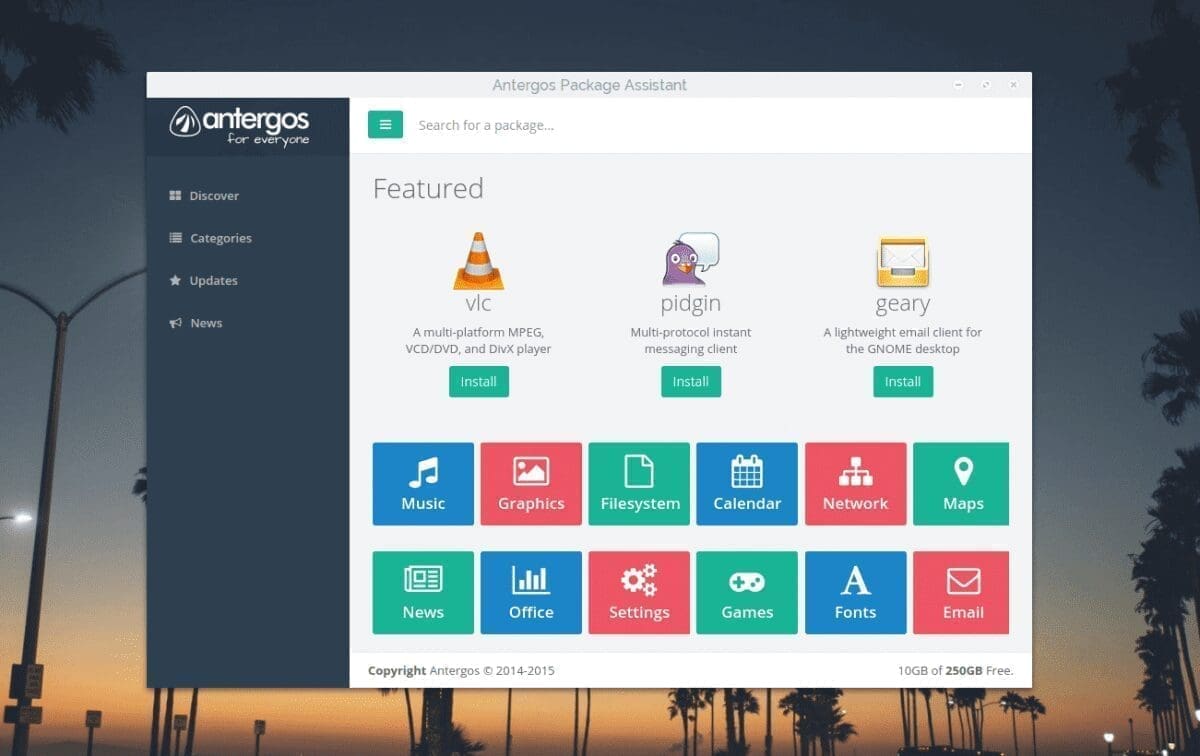Open the Games category tile

747,593
